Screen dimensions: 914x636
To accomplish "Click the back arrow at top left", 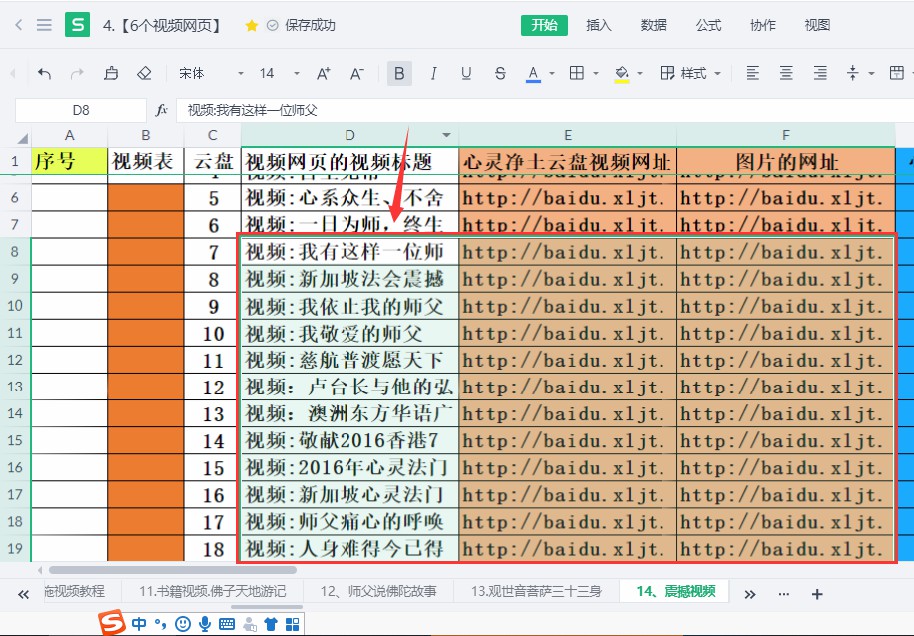I will point(19,25).
